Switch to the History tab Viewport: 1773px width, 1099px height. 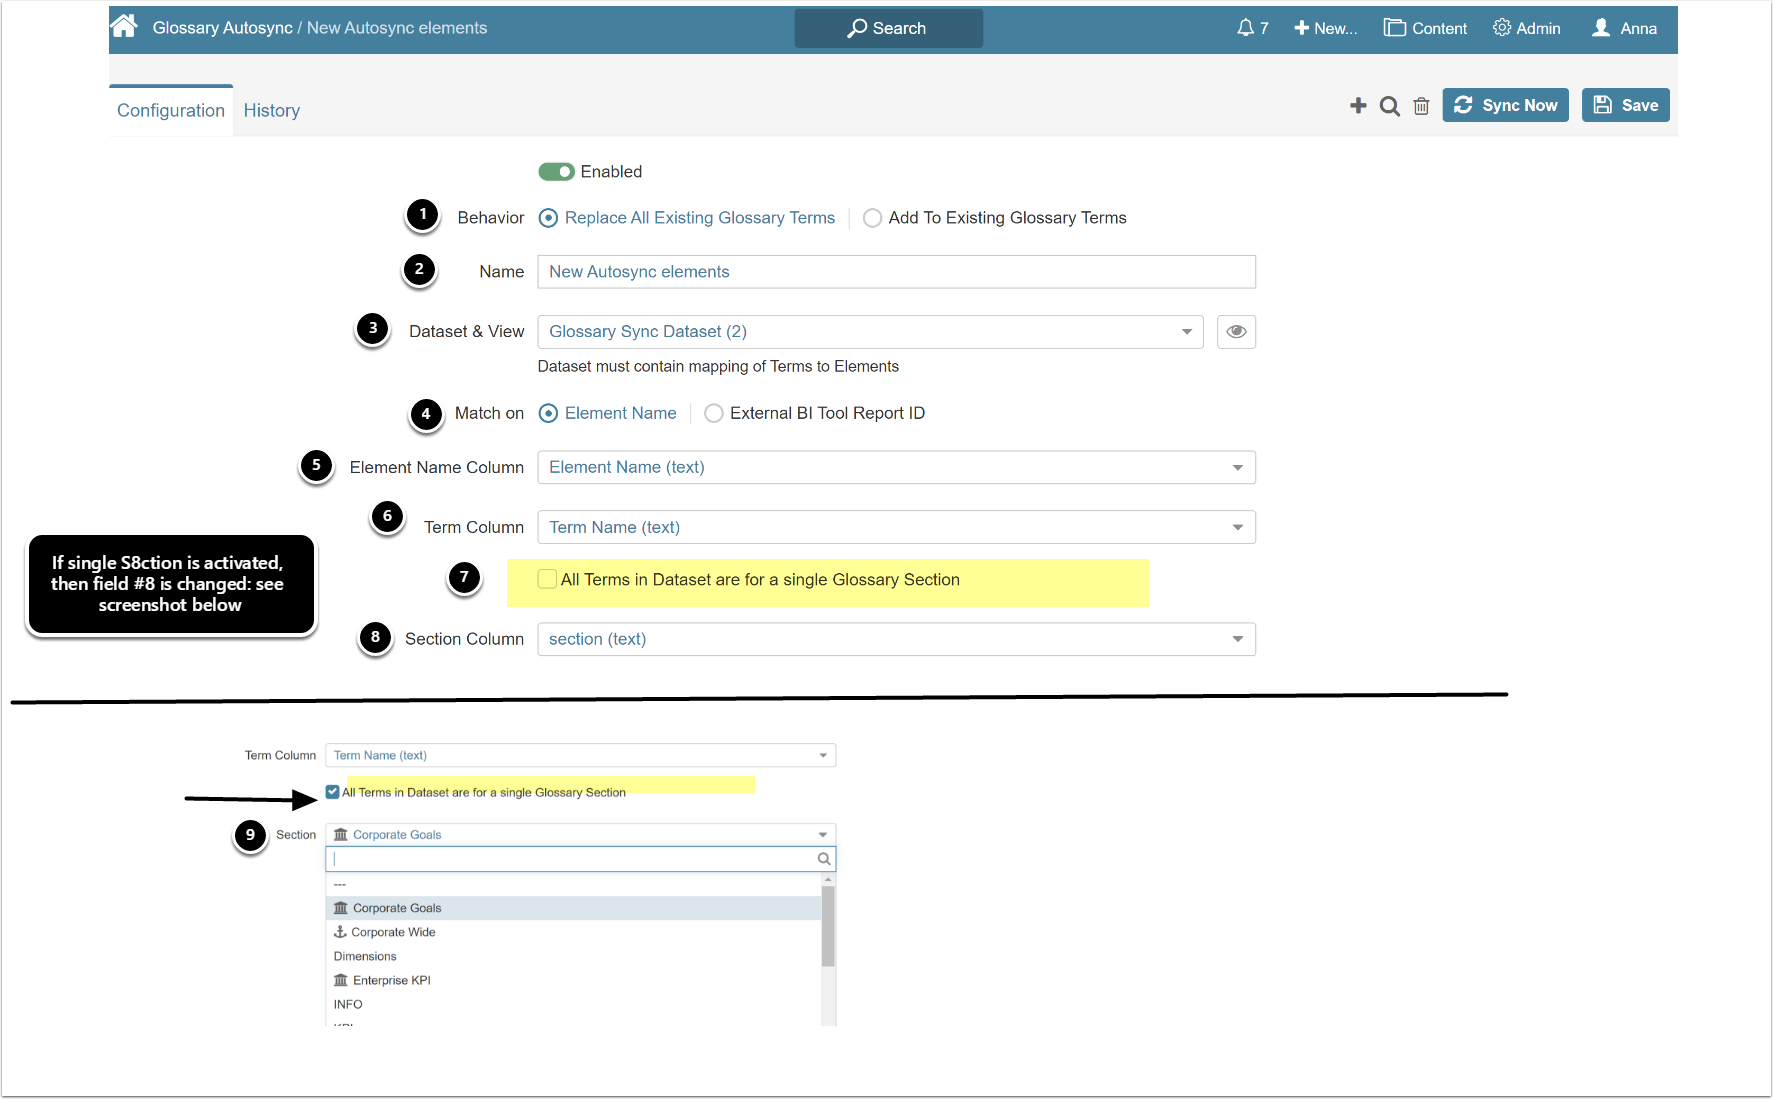[271, 111]
